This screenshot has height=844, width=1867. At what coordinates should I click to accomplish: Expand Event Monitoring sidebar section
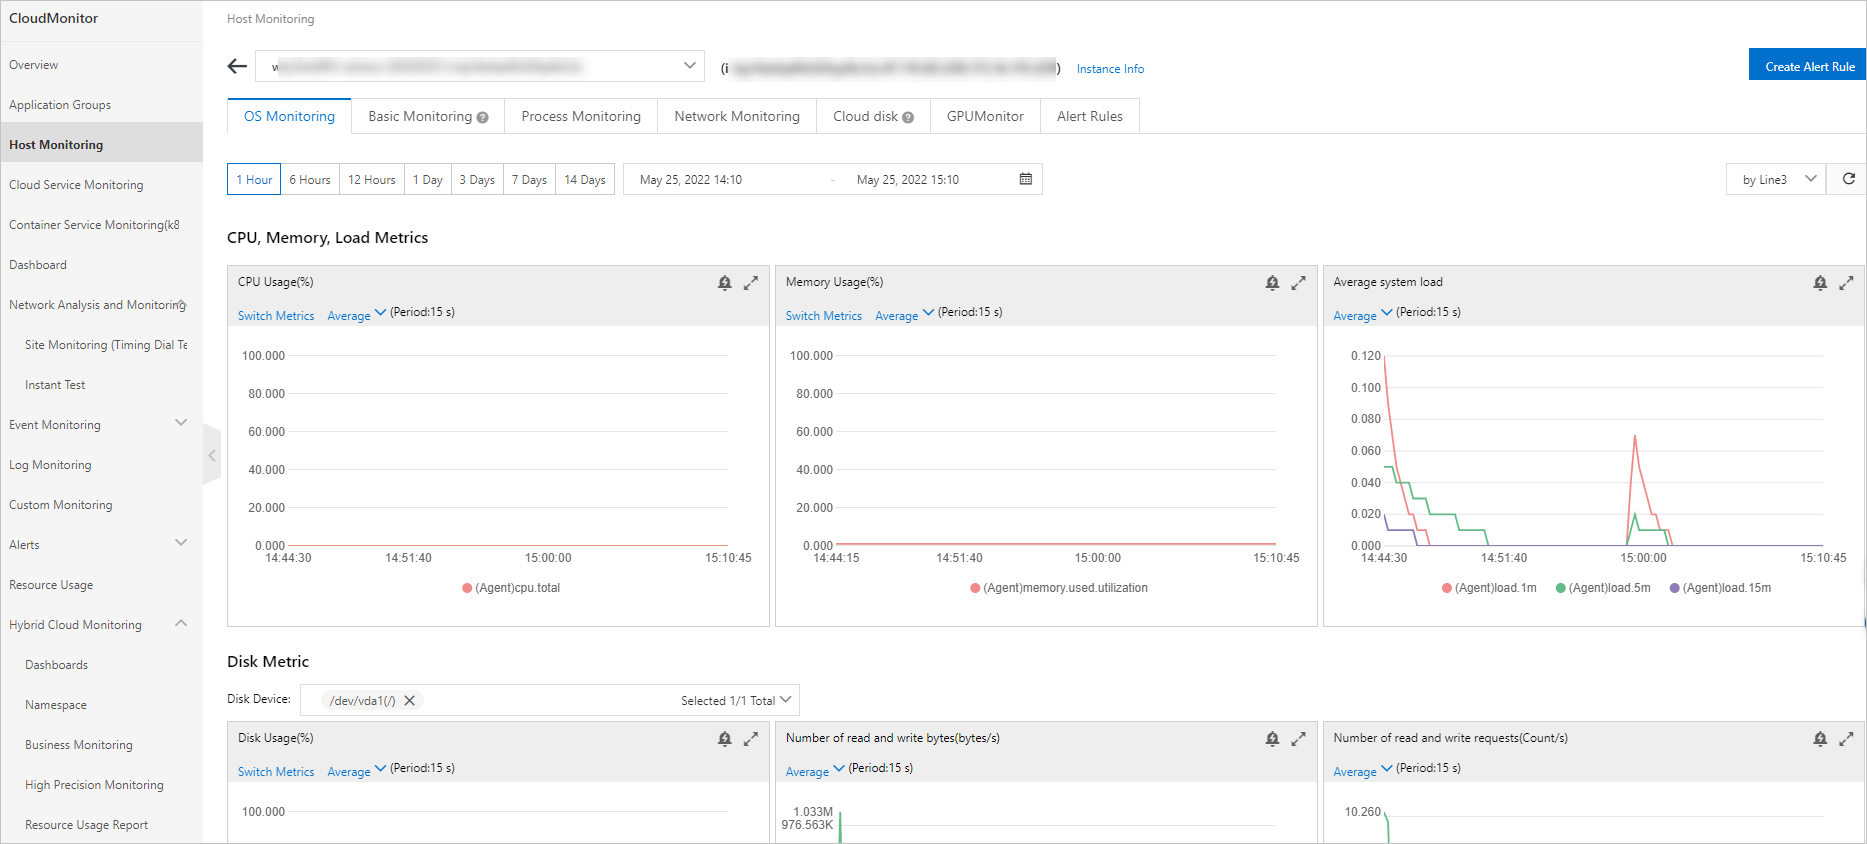click(x=181, y=423)
